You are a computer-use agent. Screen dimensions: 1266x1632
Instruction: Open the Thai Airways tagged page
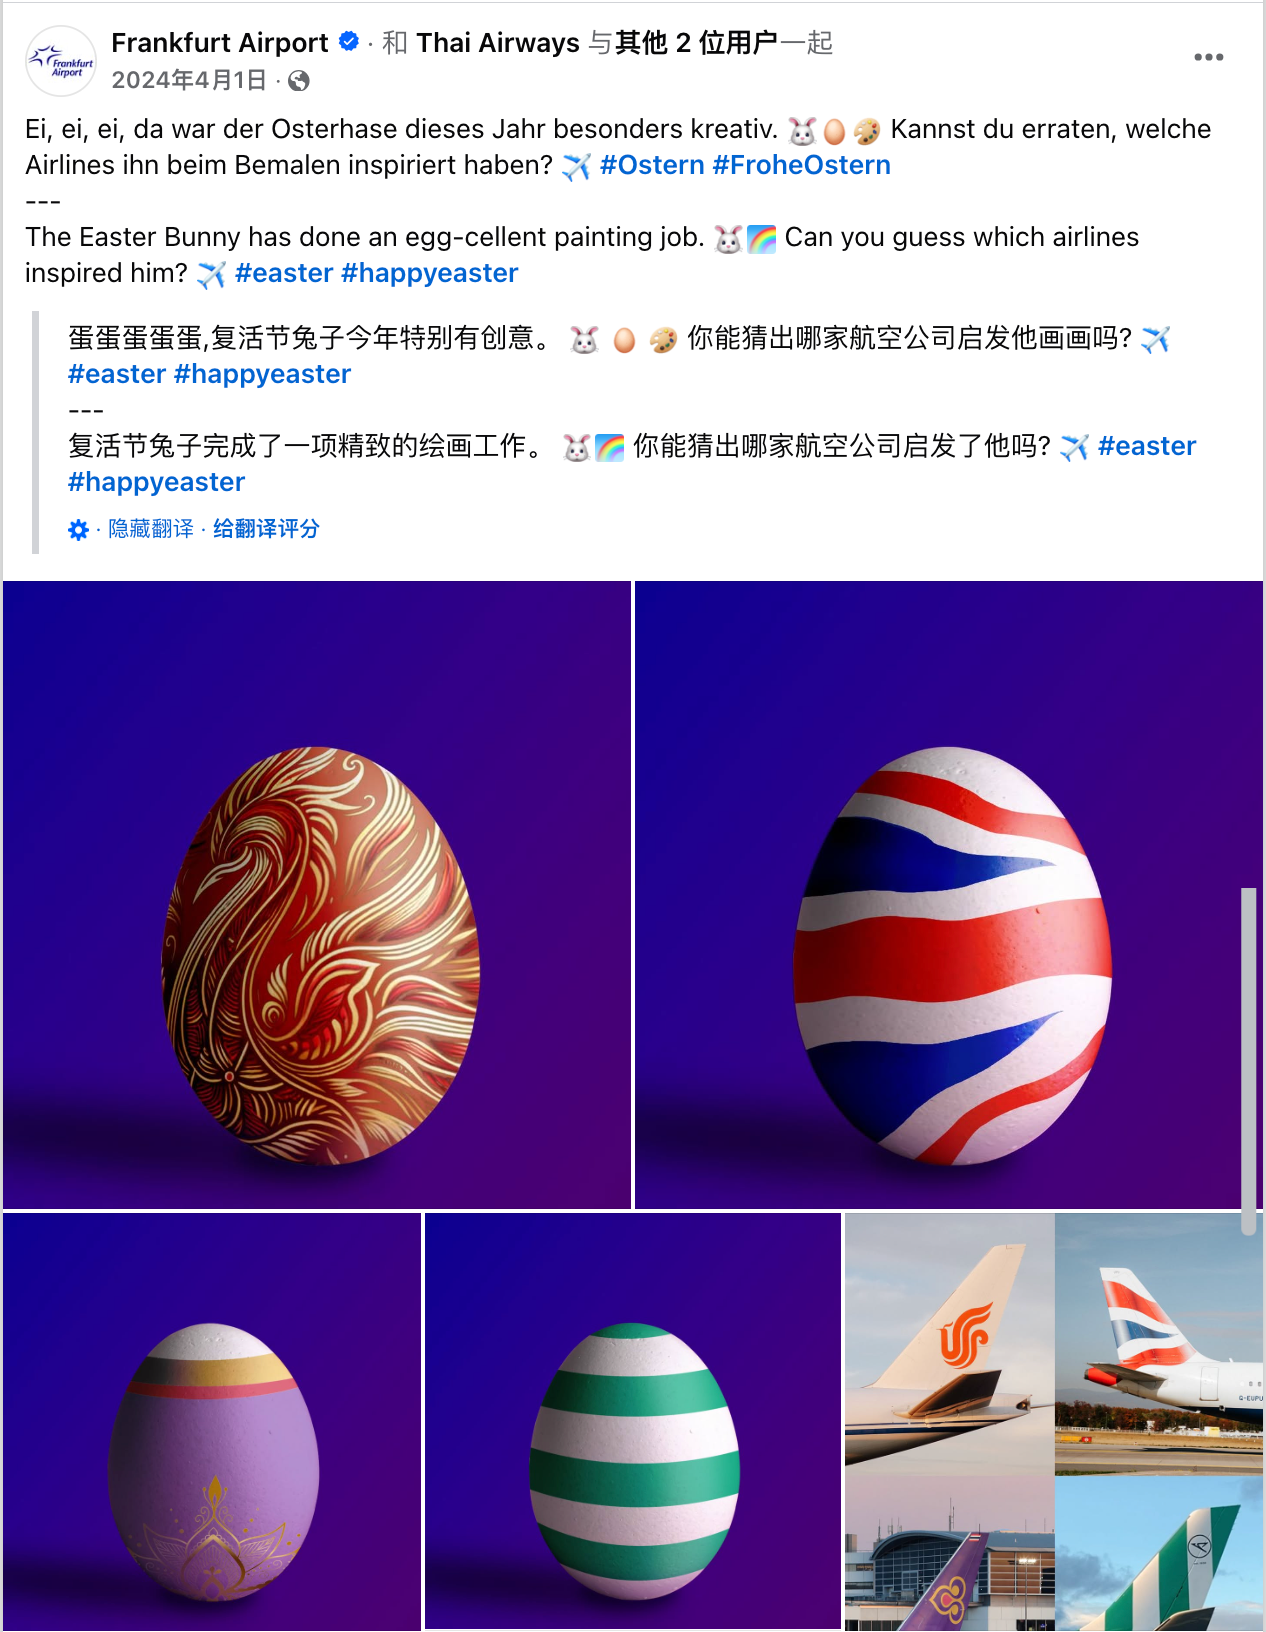498,43
